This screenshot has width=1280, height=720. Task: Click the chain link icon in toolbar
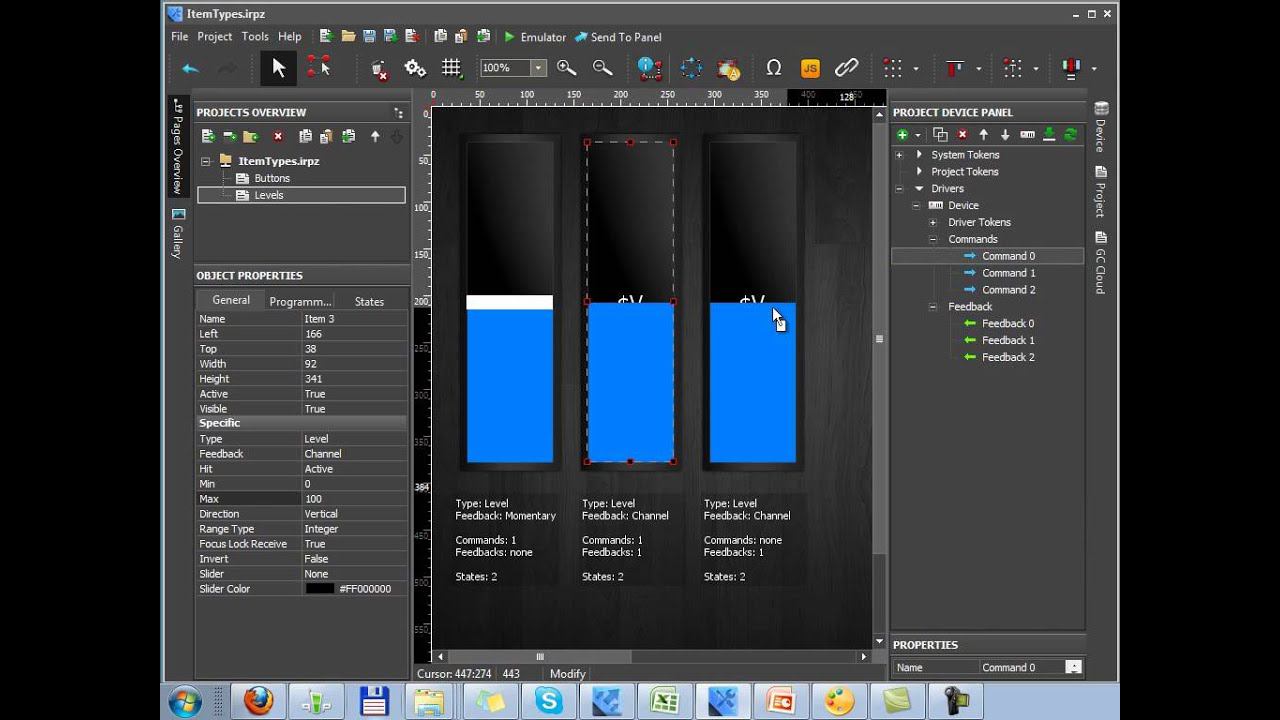click(846, 68)
